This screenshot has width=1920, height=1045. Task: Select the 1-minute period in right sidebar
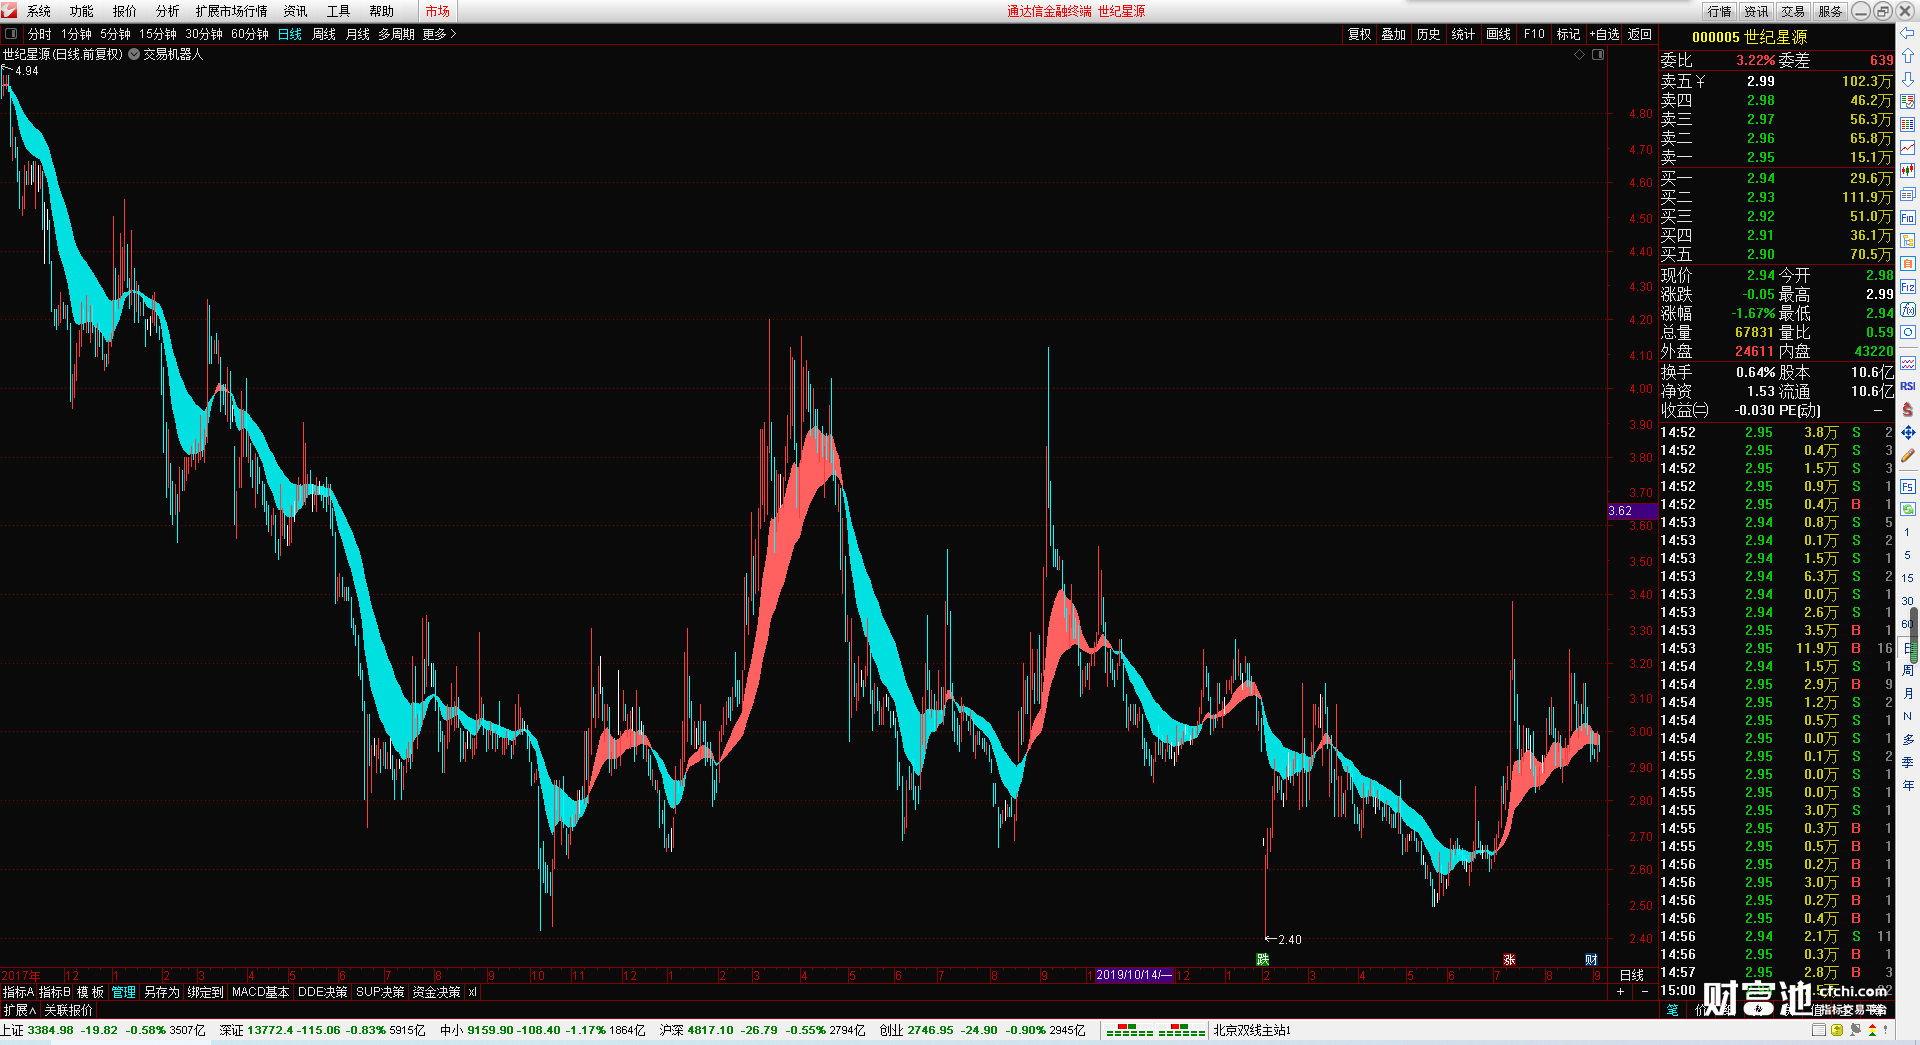click(x=1907, y=532)
